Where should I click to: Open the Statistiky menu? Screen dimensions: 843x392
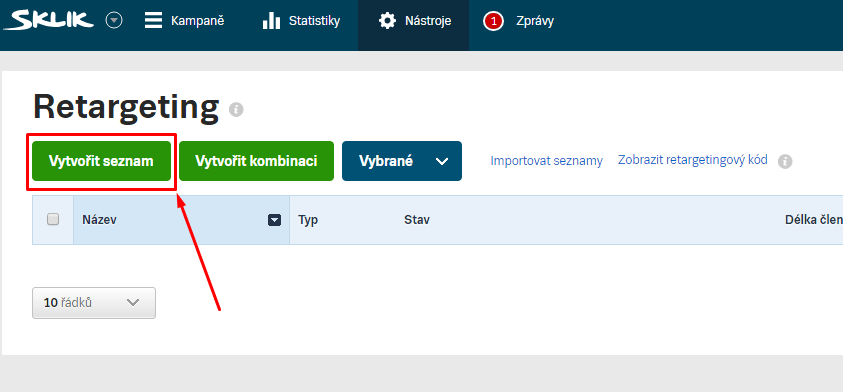301,21
